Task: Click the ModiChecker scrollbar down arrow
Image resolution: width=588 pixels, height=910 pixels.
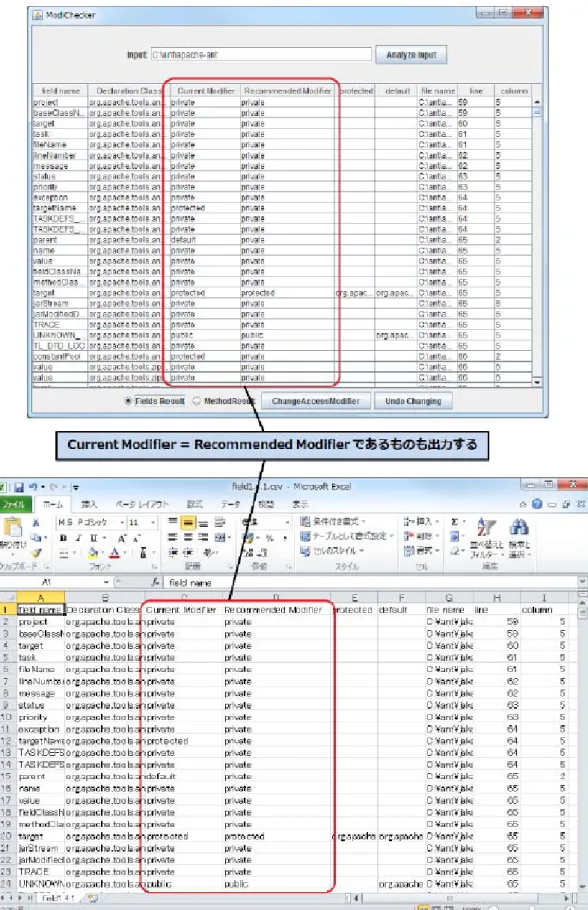Action: pos(537,382)
